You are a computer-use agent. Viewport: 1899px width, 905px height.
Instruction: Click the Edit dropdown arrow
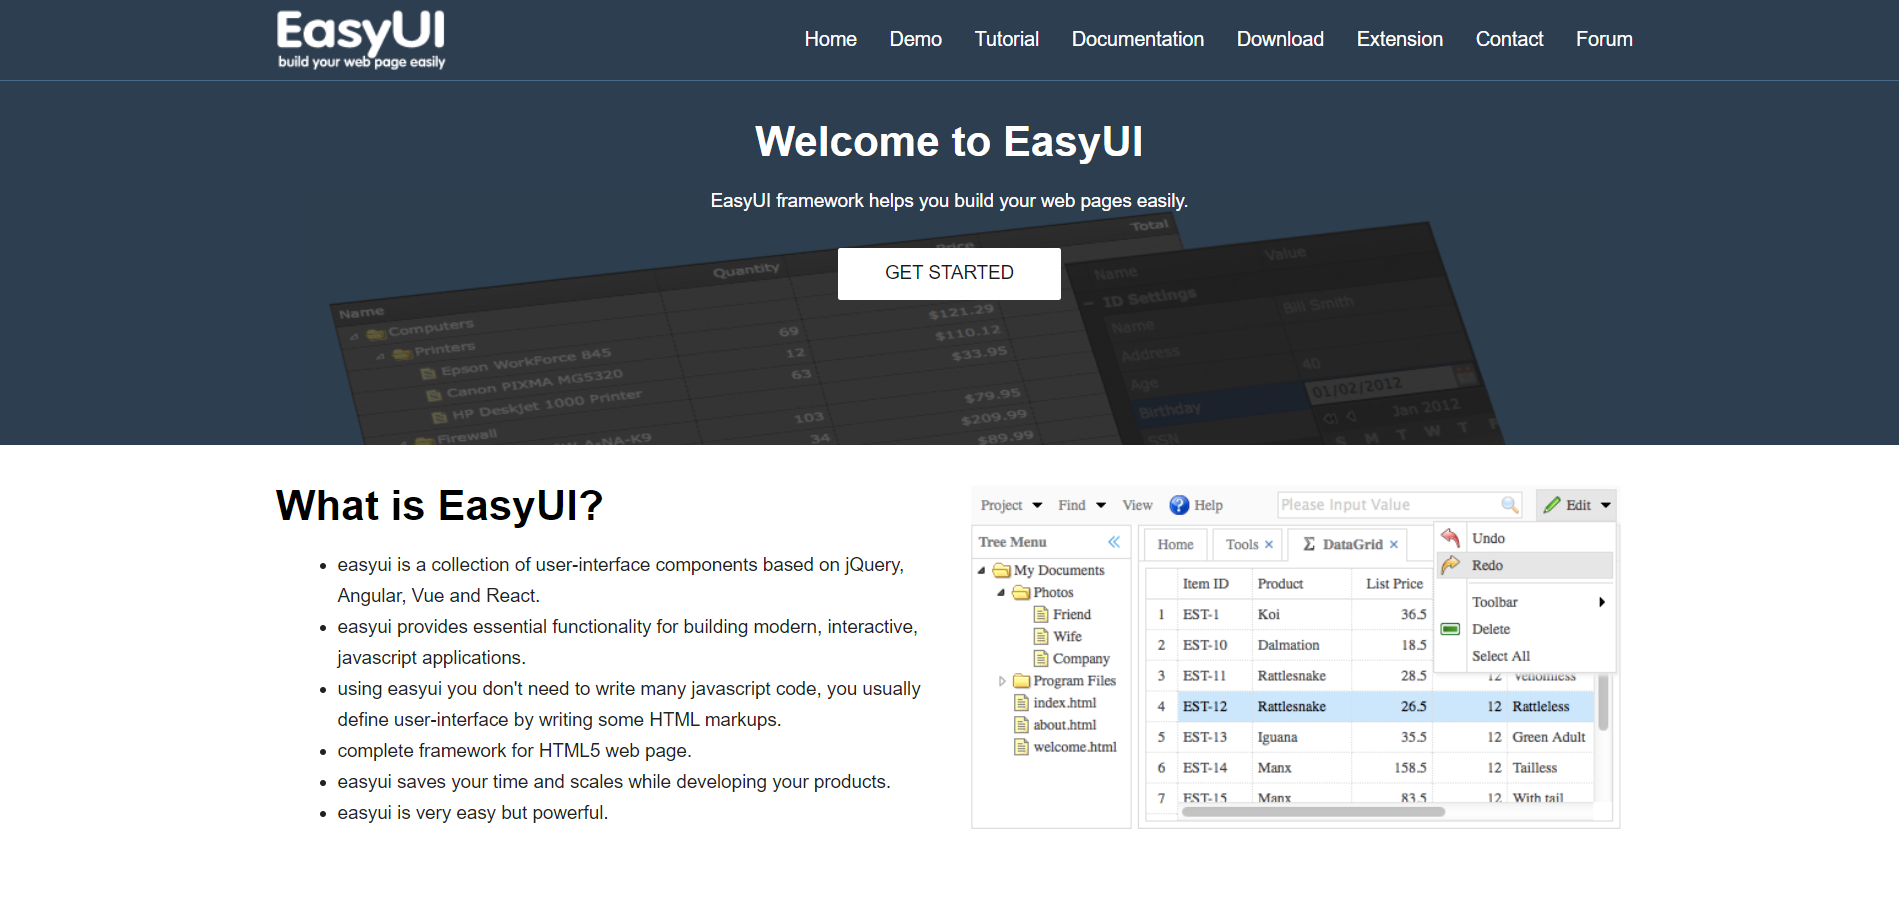(1606, 505)
